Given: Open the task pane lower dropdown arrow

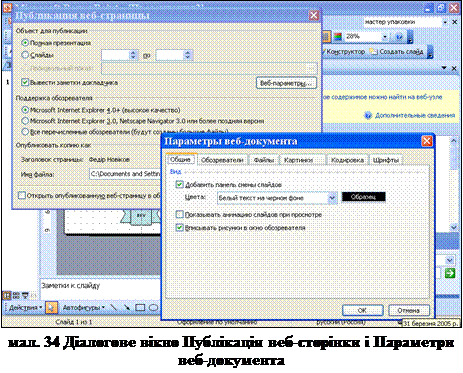Looking at the screenshot, I should click(450, 260).
